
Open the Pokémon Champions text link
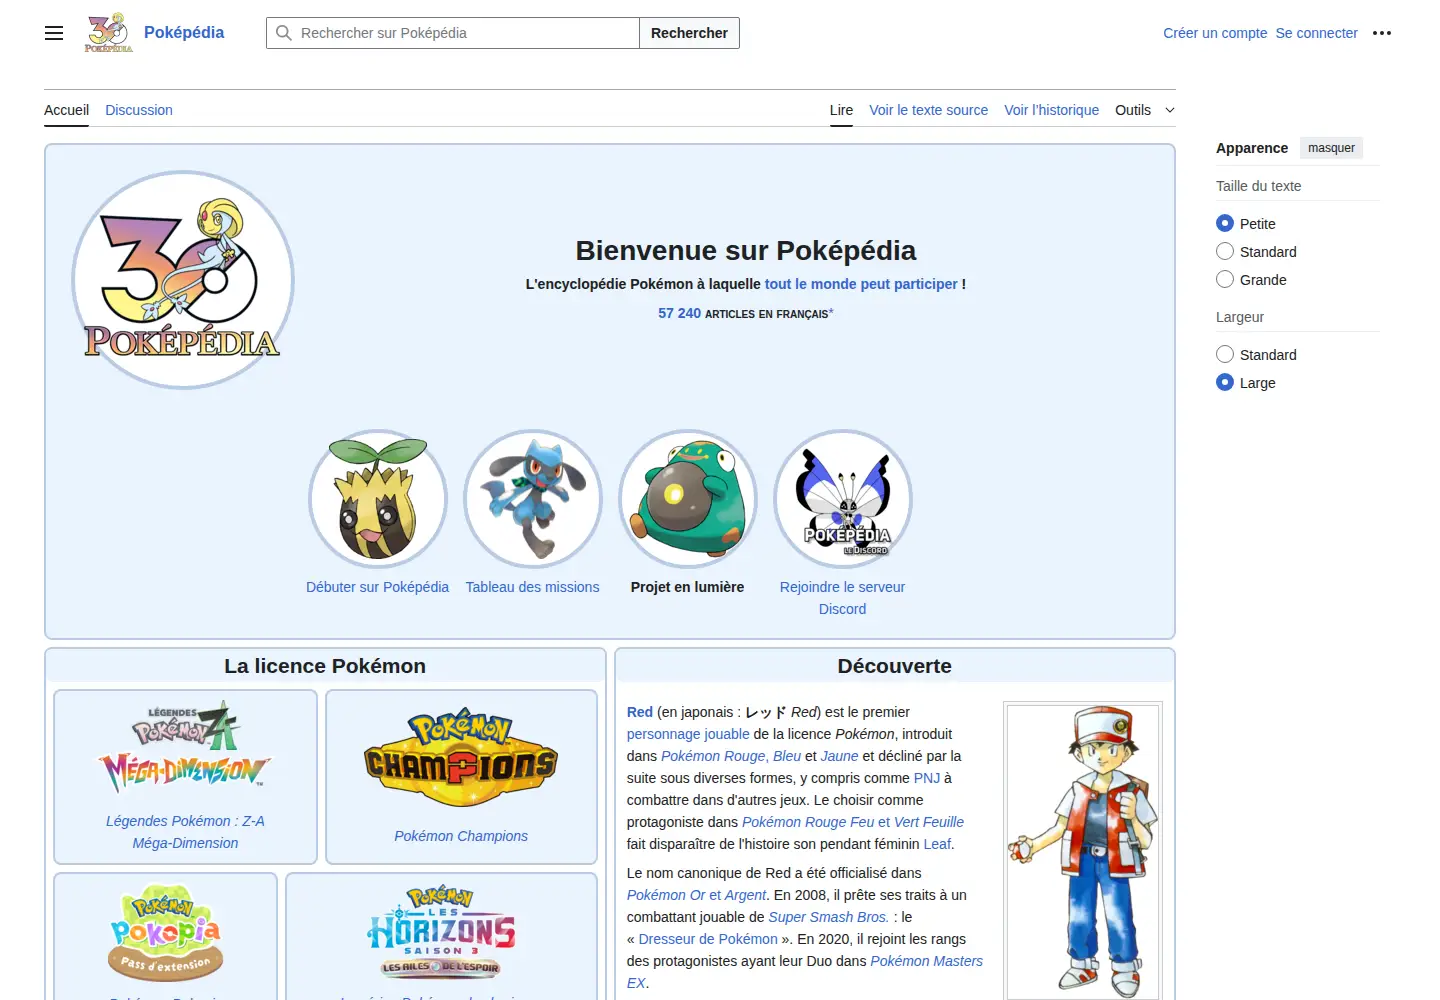461,836
